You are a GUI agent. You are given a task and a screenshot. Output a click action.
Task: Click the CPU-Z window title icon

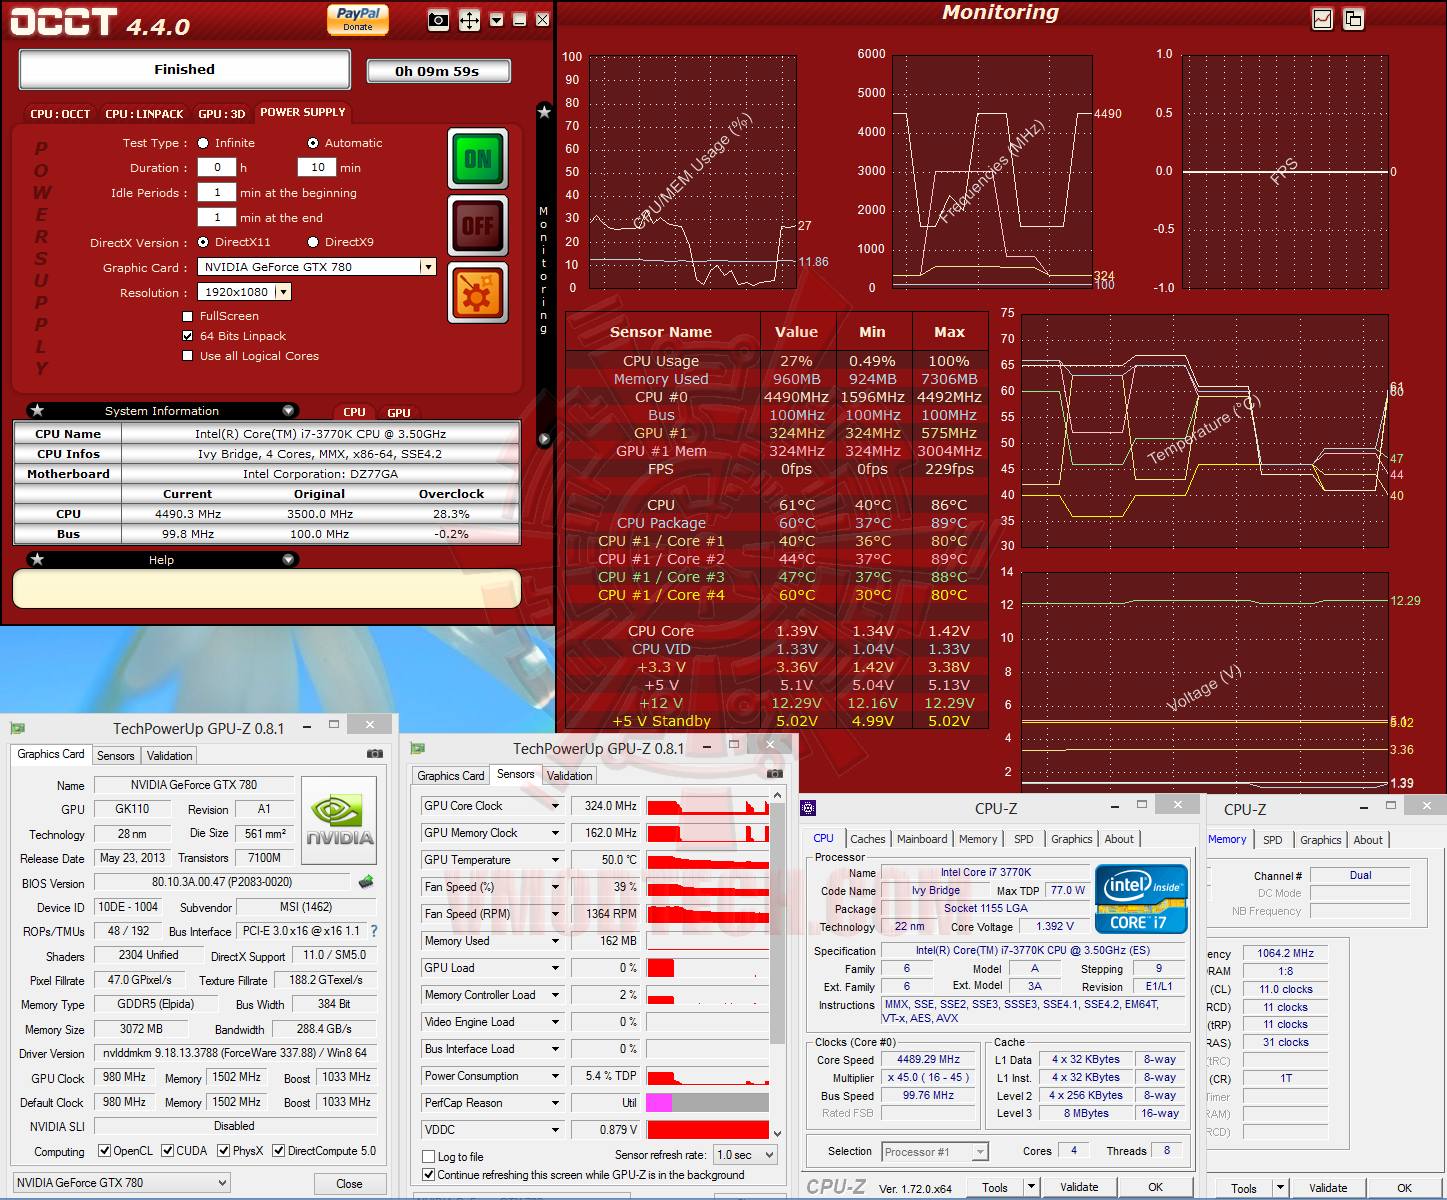point(809,808)
